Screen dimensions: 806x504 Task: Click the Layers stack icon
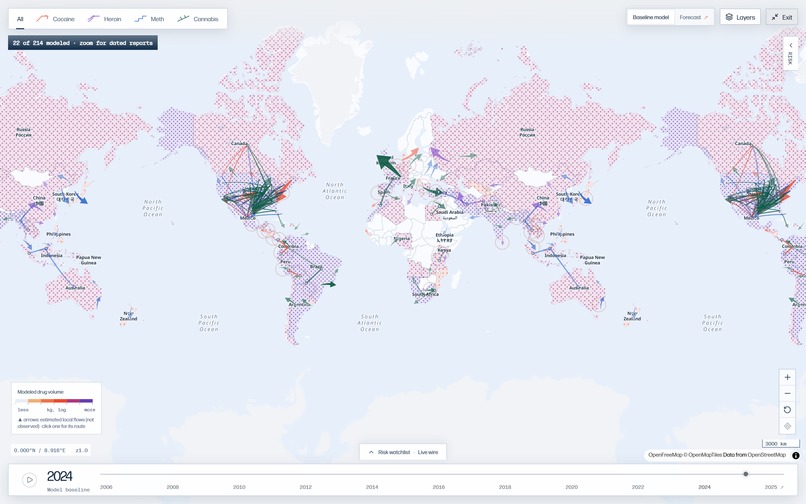(x=729, y=17)
